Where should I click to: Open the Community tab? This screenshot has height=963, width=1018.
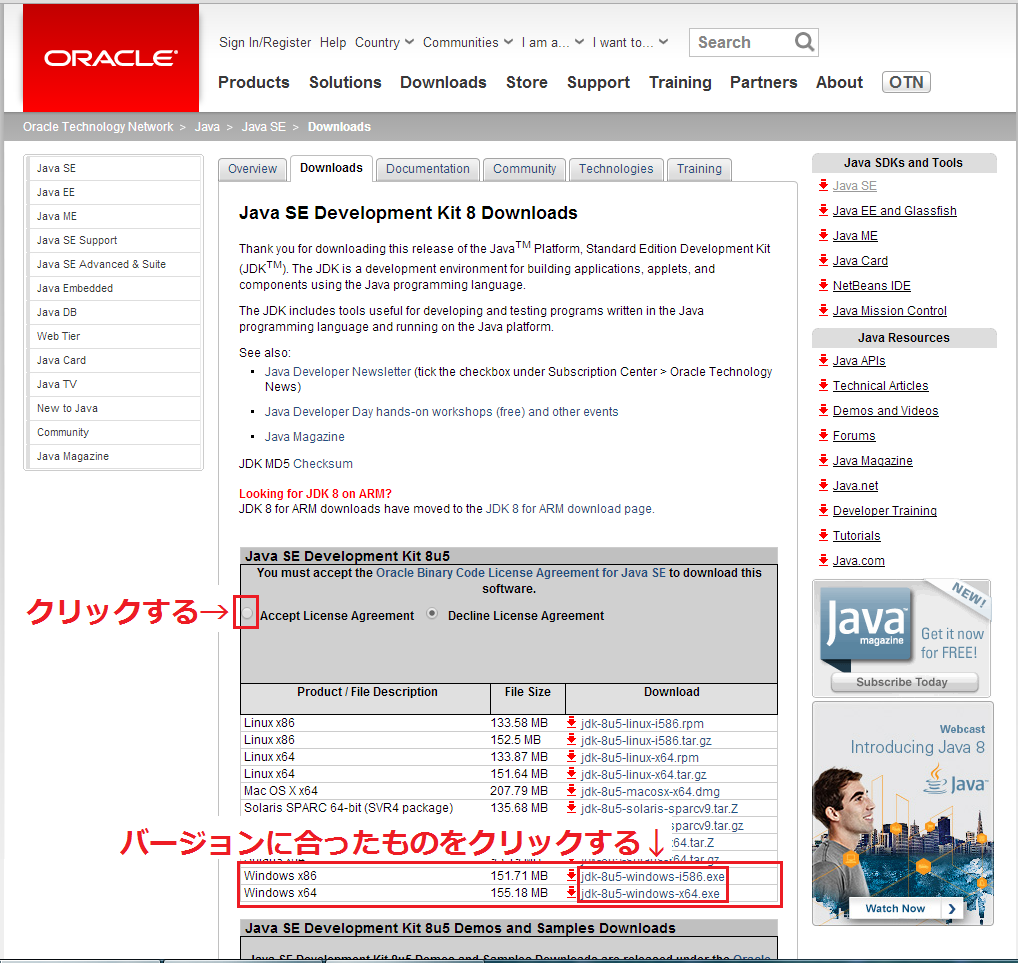click(x=525, y=169)
